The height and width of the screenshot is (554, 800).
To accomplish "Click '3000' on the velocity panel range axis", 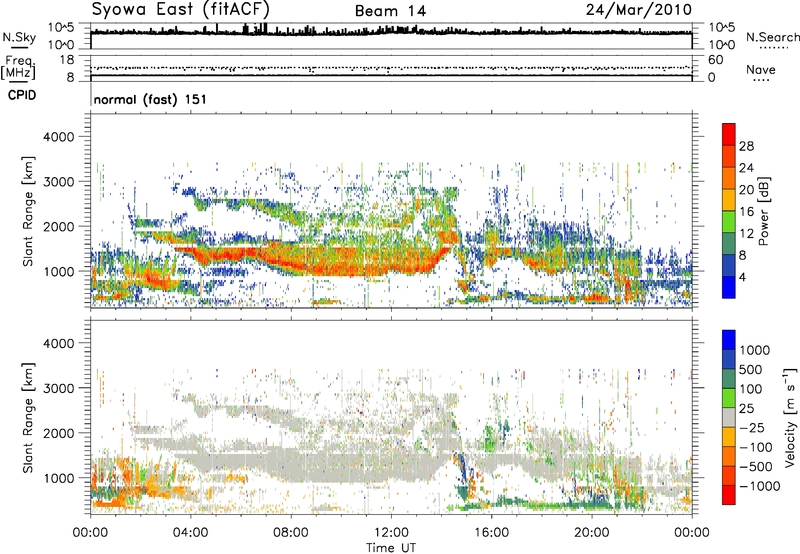I will click(59, 388).
